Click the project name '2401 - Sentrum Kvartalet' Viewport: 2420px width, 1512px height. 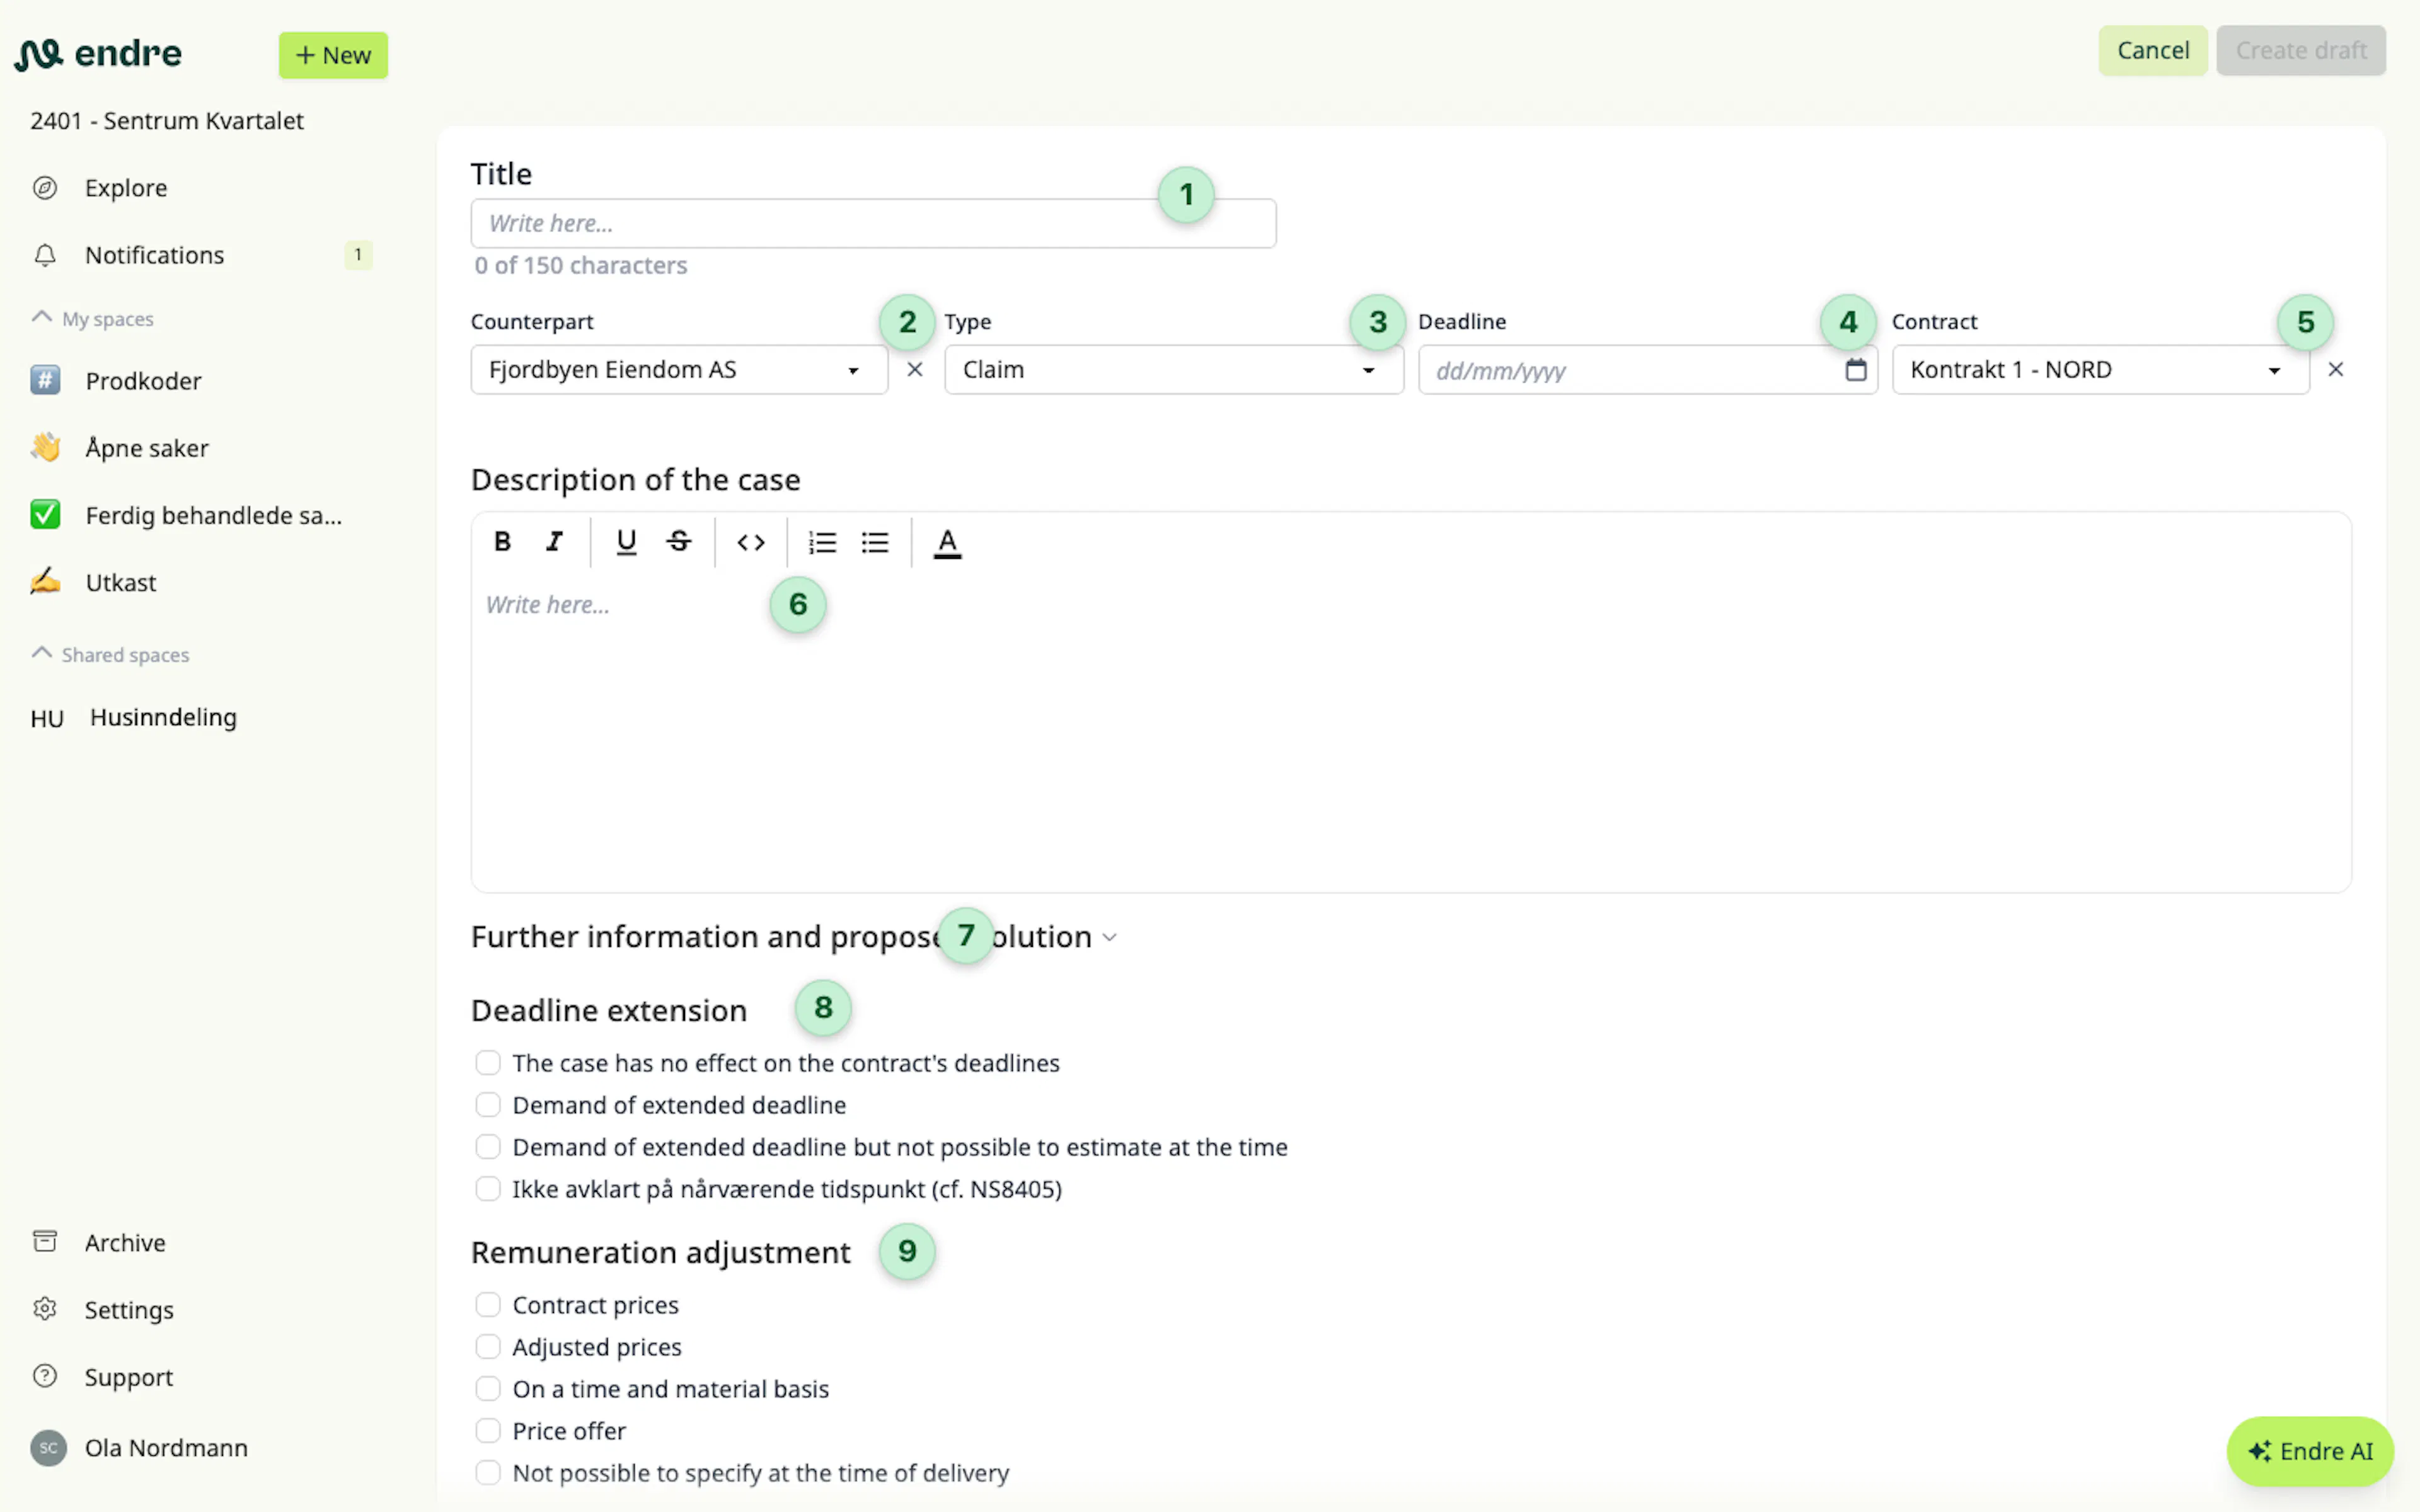click(167, 121)
